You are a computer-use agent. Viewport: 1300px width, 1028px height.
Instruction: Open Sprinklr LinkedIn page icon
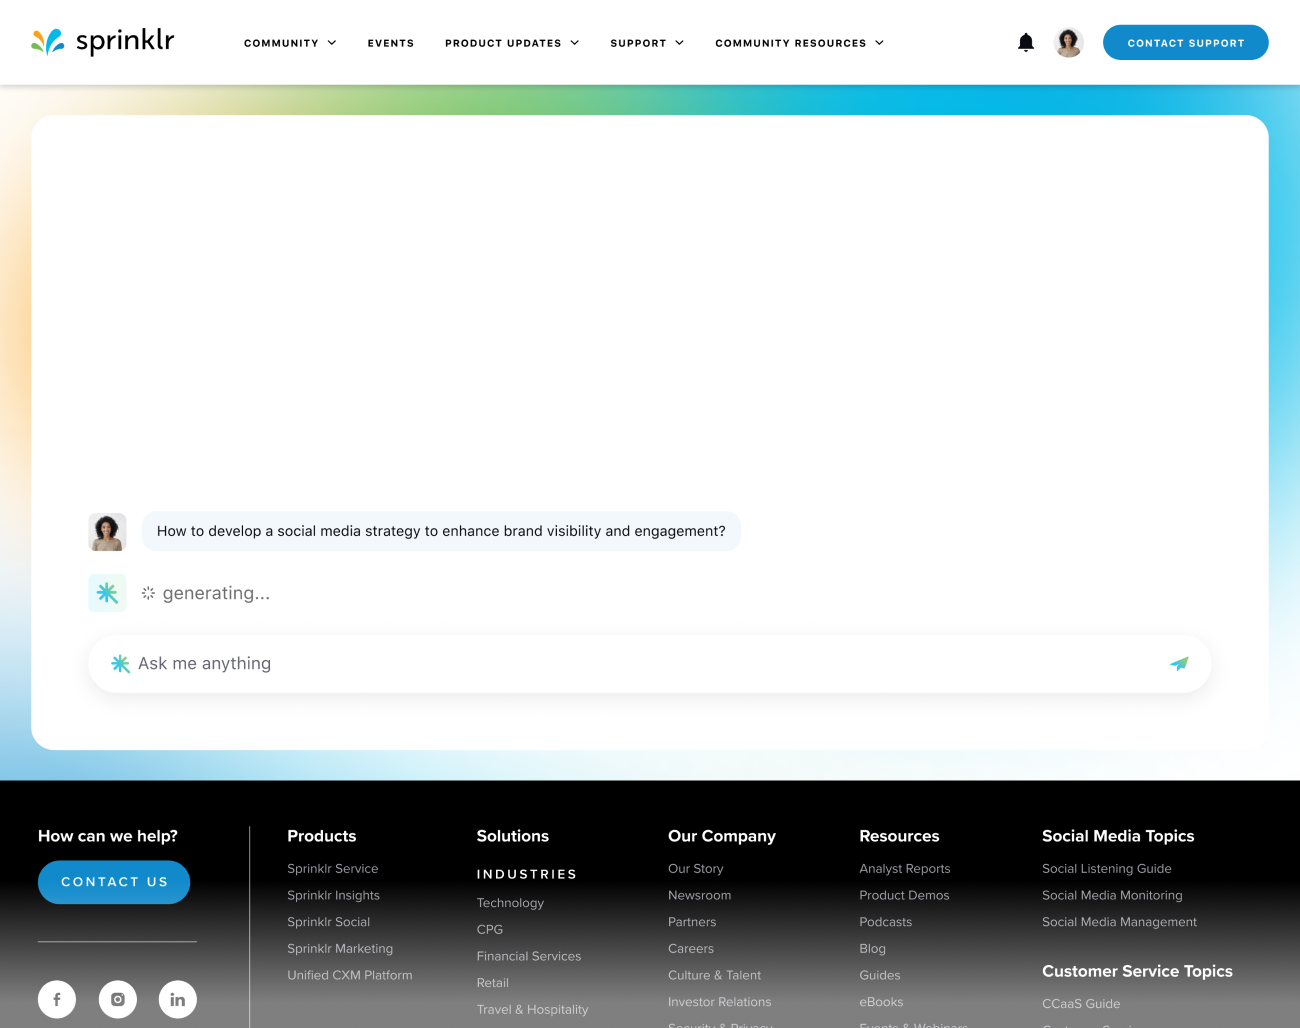click(178, 999)
